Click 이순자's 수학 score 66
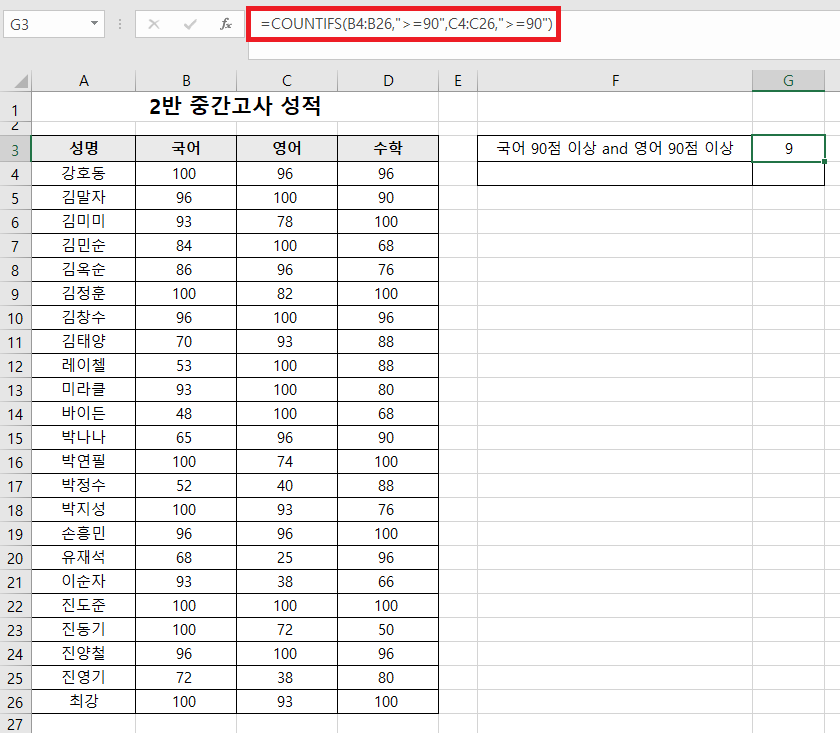The image size is (840, 733). pyautogui.click(x=388, y=581)
